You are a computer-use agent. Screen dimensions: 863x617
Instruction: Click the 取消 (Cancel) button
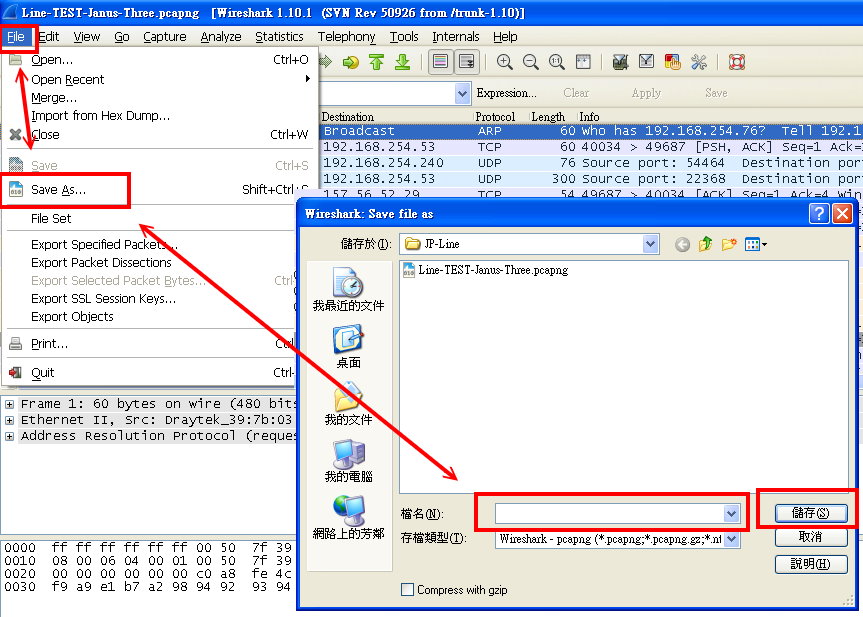click(811, 538)
